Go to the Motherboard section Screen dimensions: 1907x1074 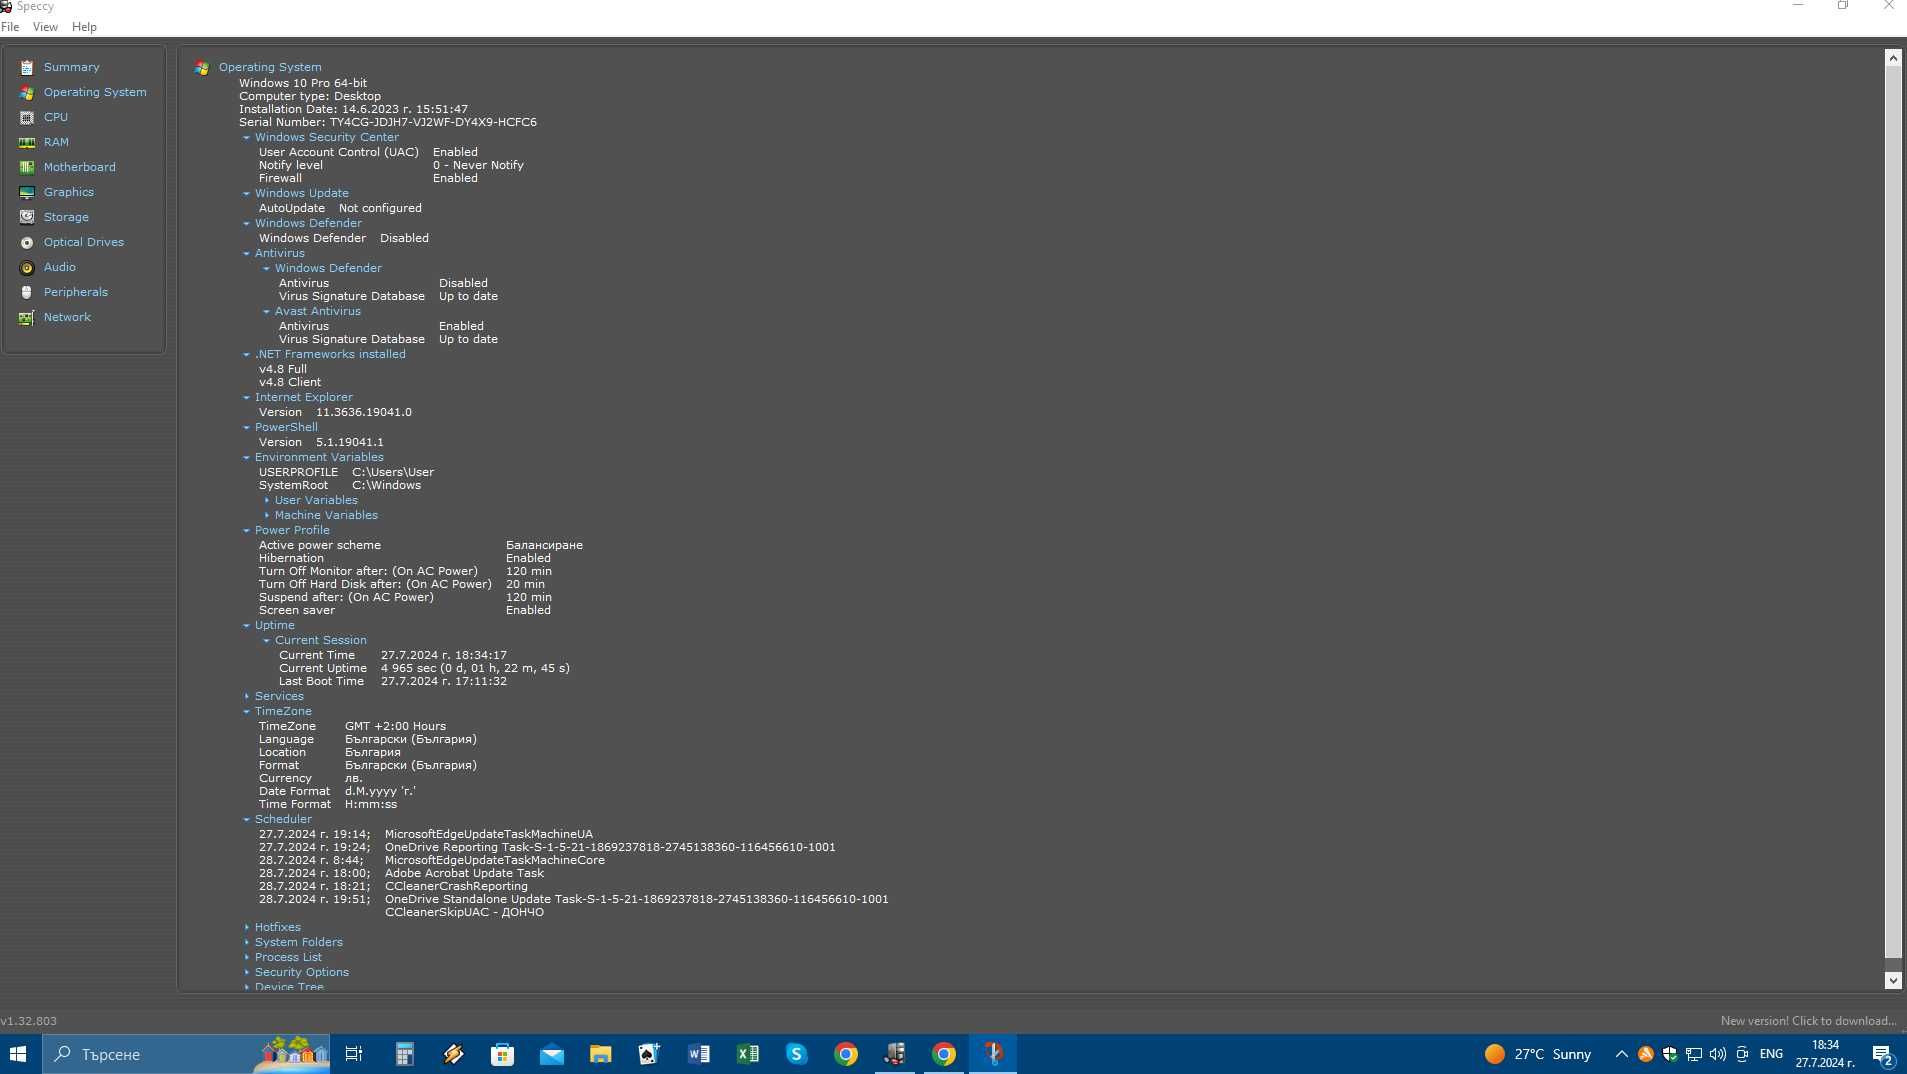tap(79, 167)
